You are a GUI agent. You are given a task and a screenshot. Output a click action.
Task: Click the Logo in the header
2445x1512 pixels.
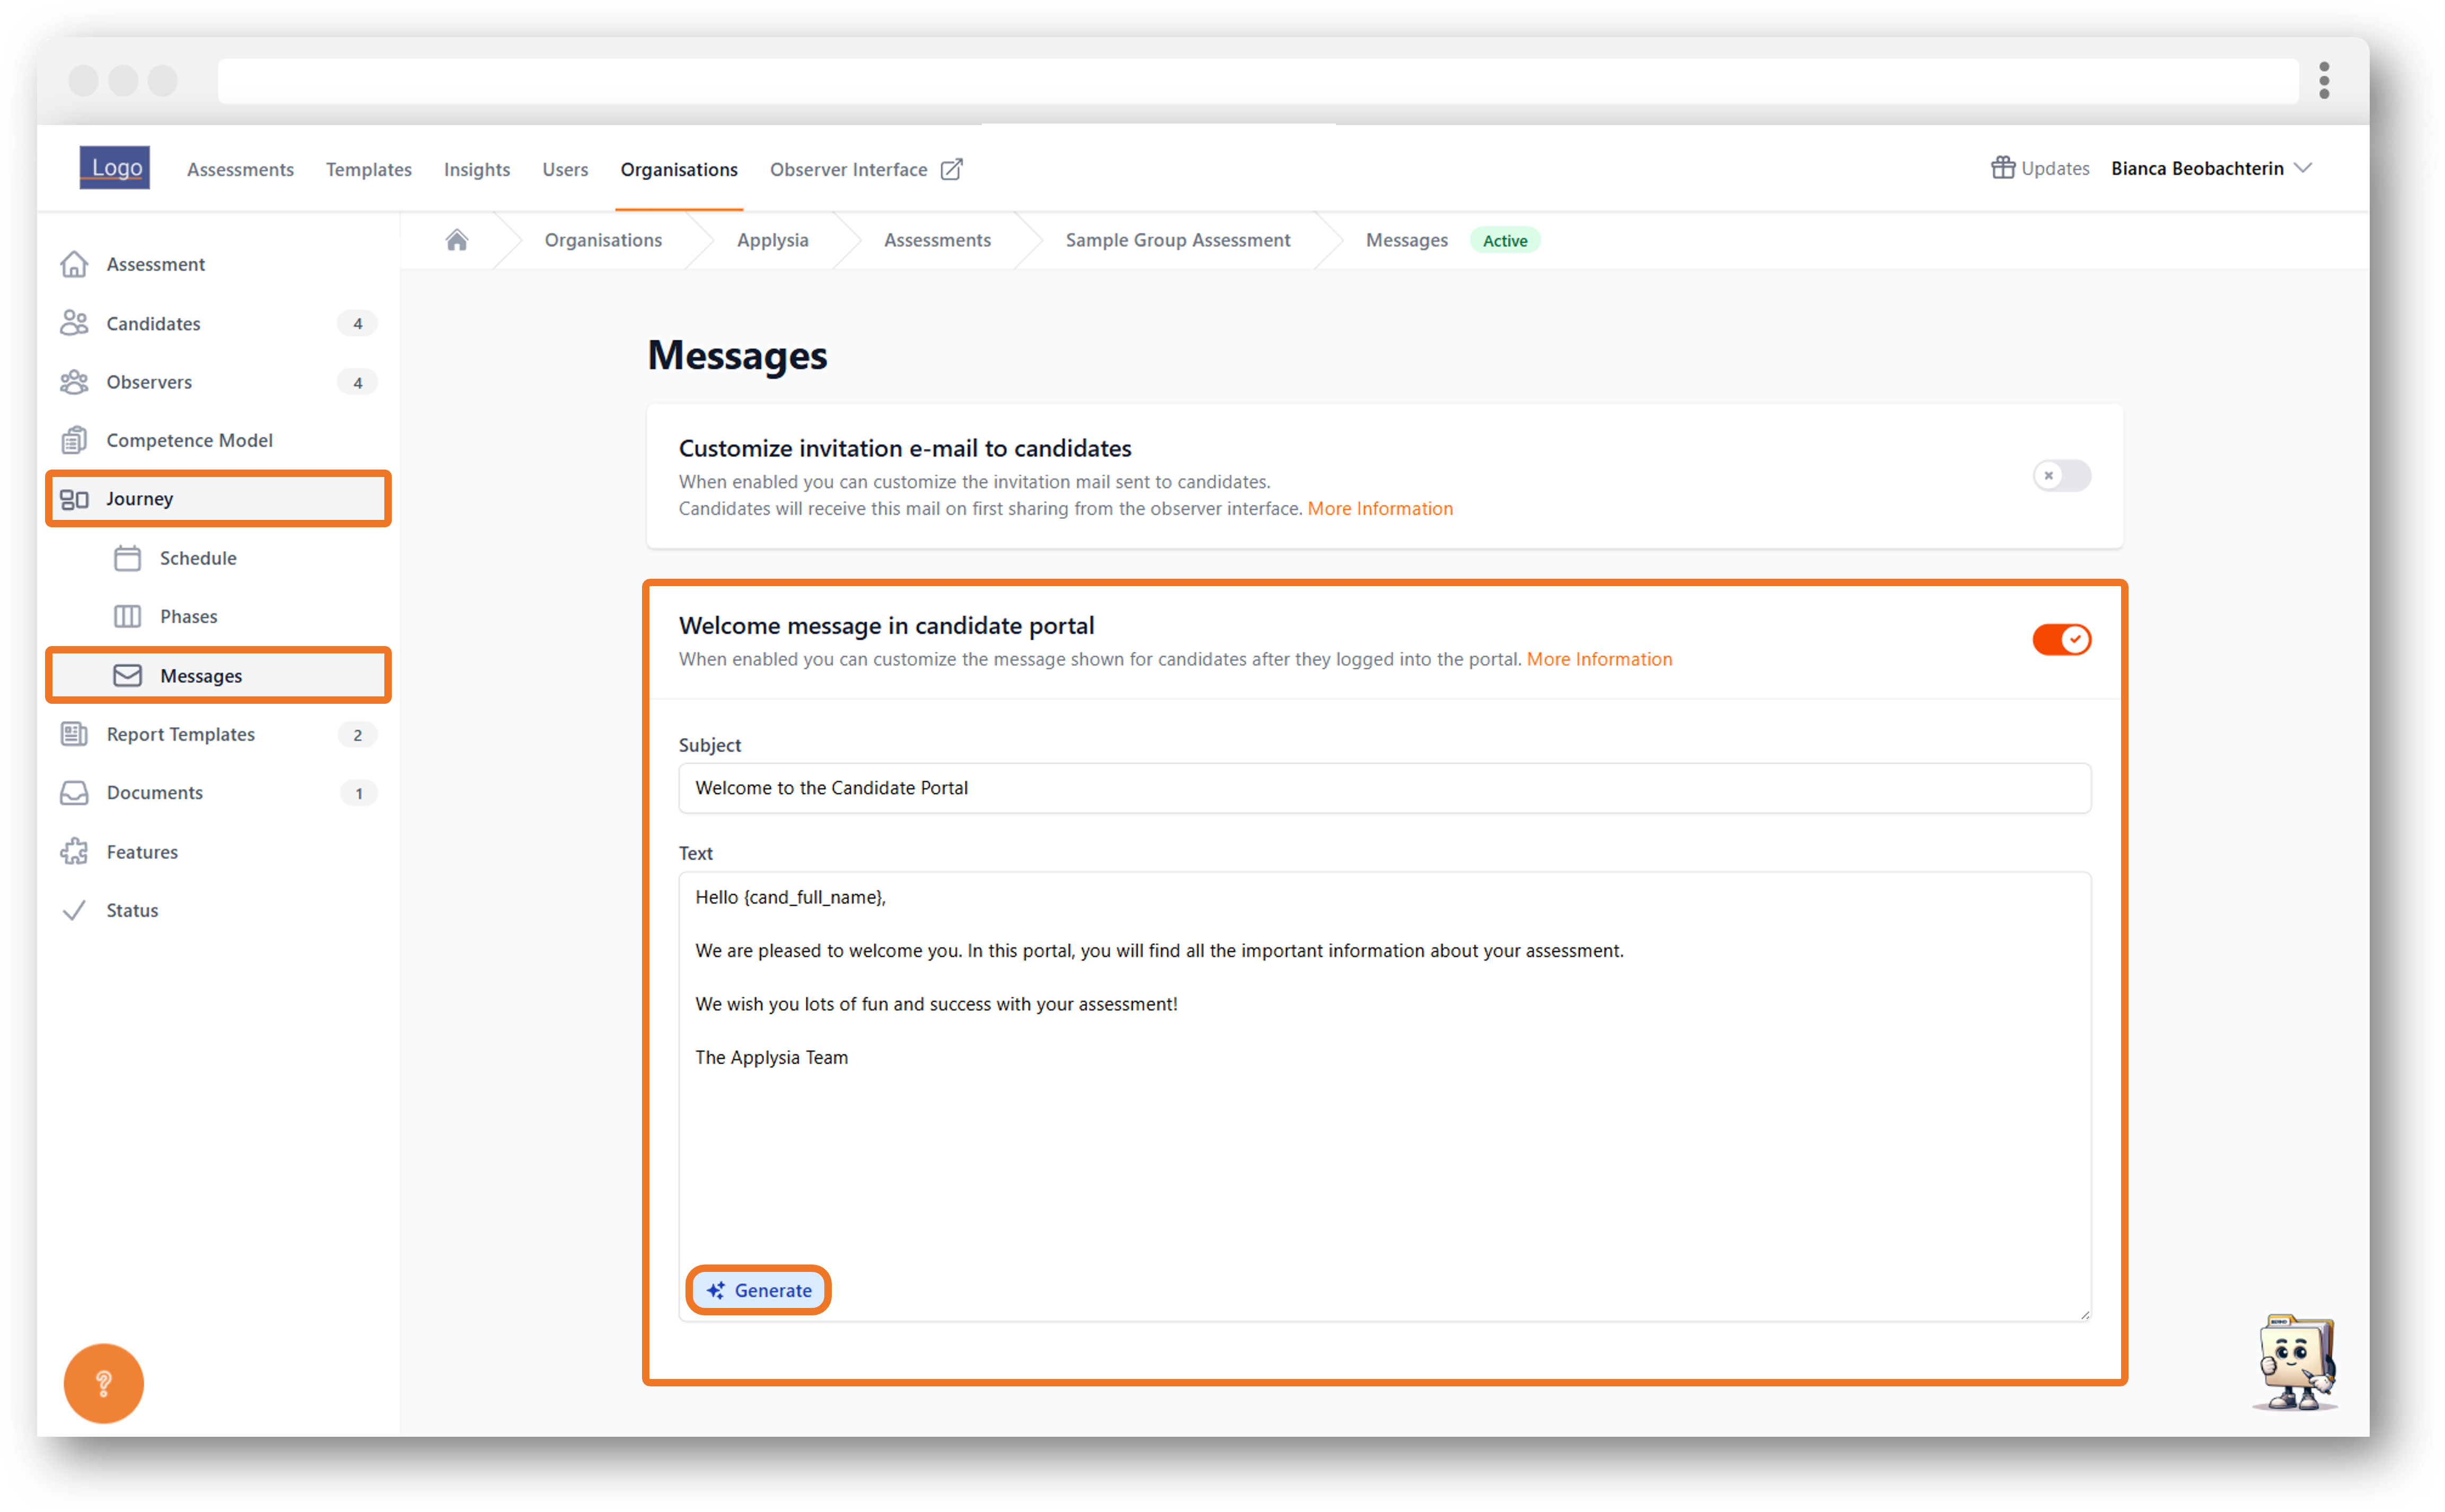click(114, 167)
